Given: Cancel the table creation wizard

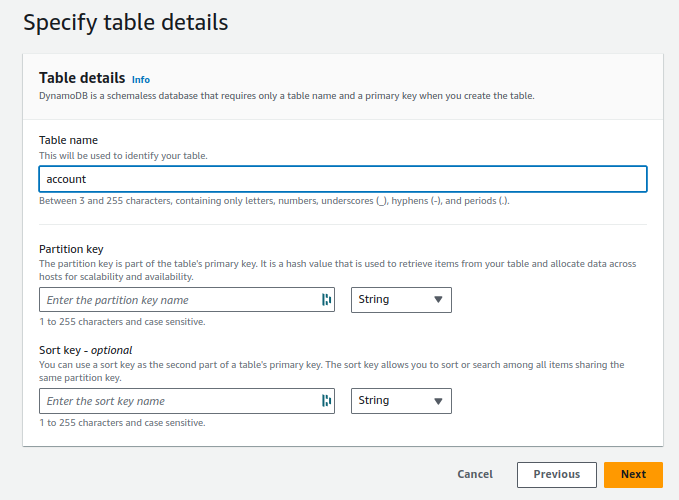Looking at the screenshot, I should [475, 474].
